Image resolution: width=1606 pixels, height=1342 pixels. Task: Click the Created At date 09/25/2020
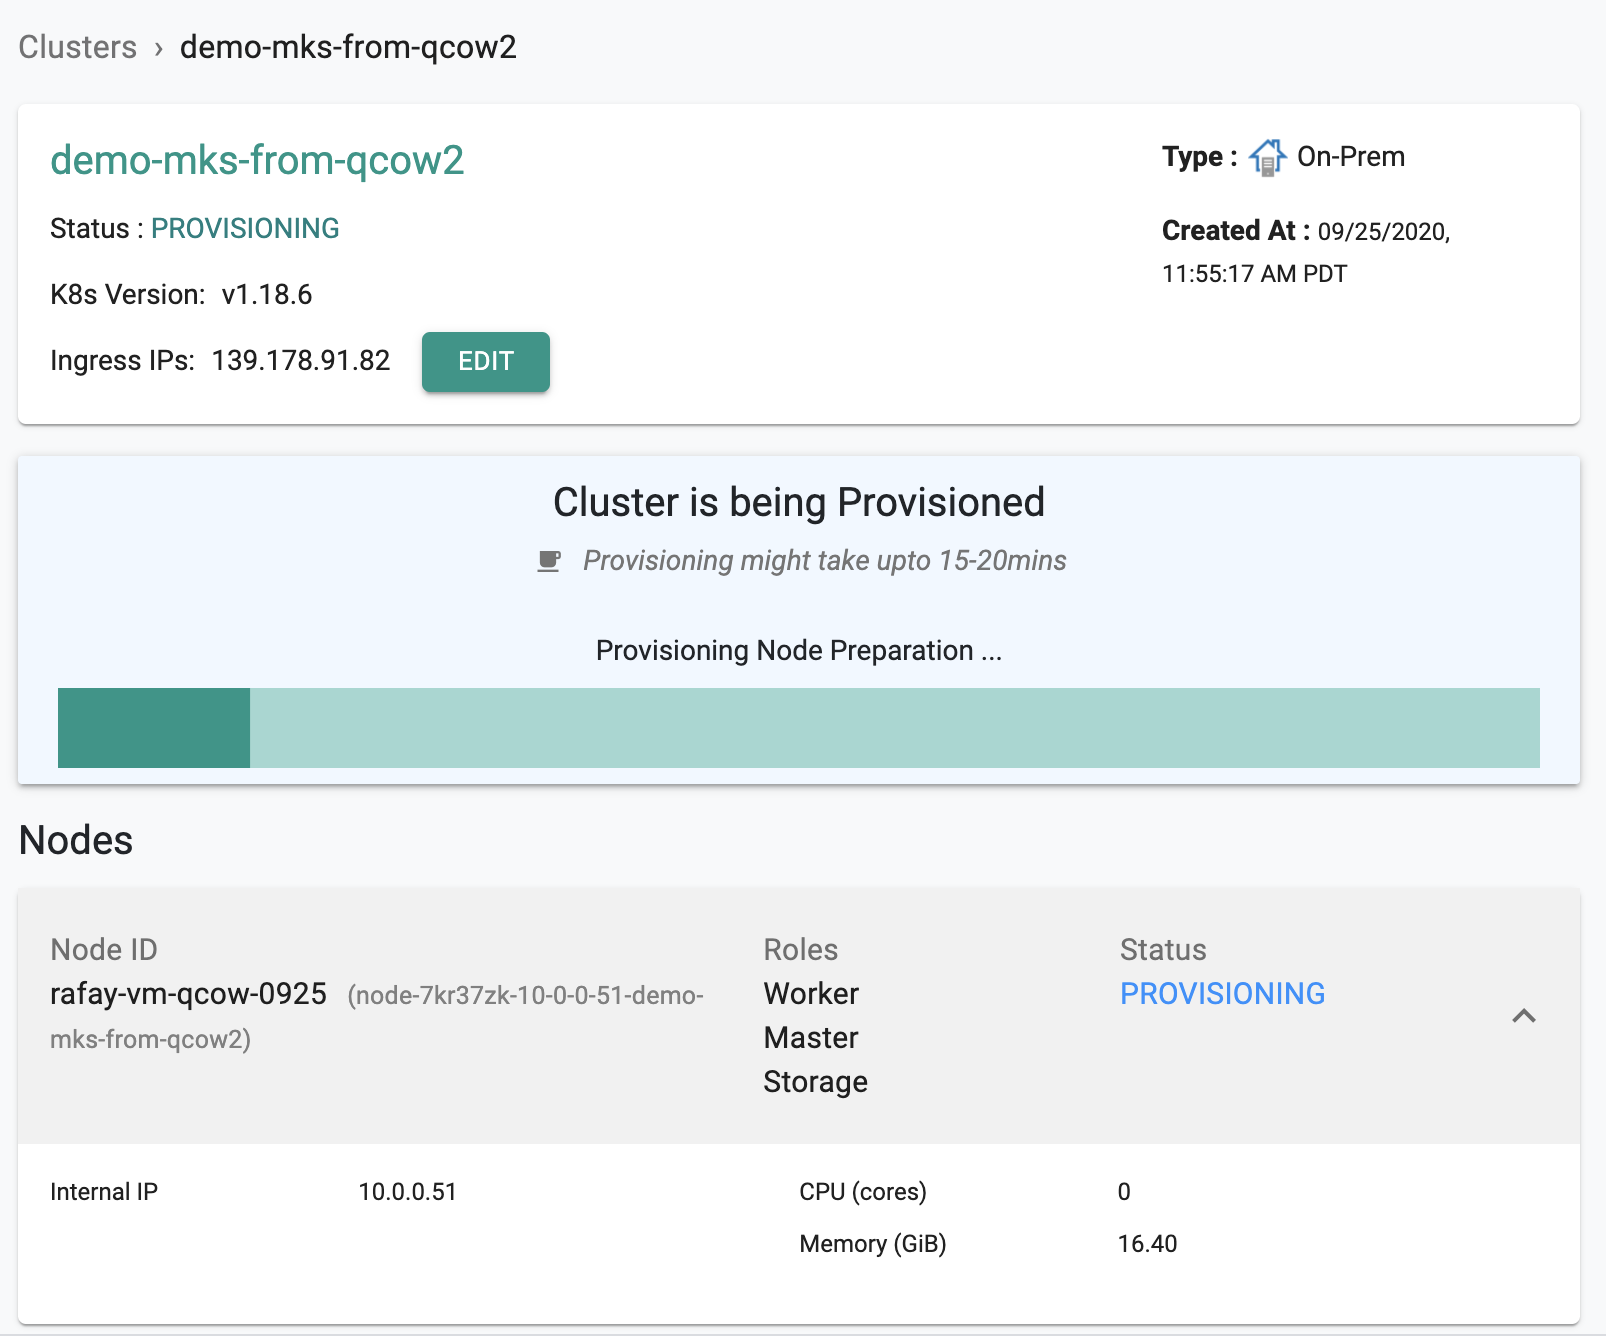(1384, 232)
